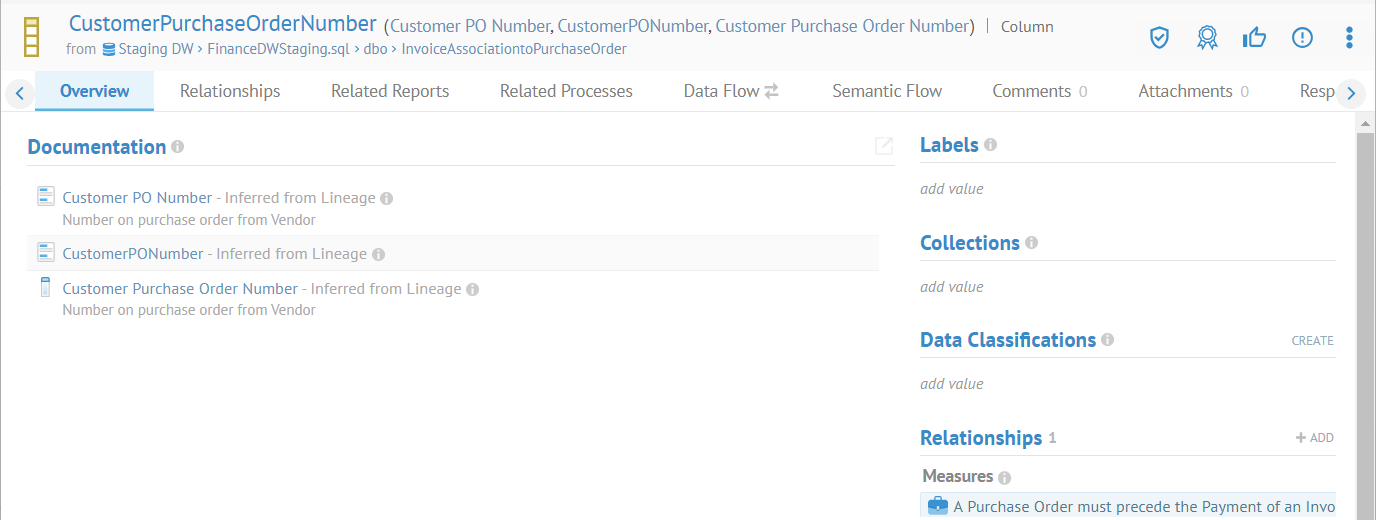This screenshot has width=1376, height=520.
Task: Click info icon beside Labels heading
Action: (x=990, y=145)
